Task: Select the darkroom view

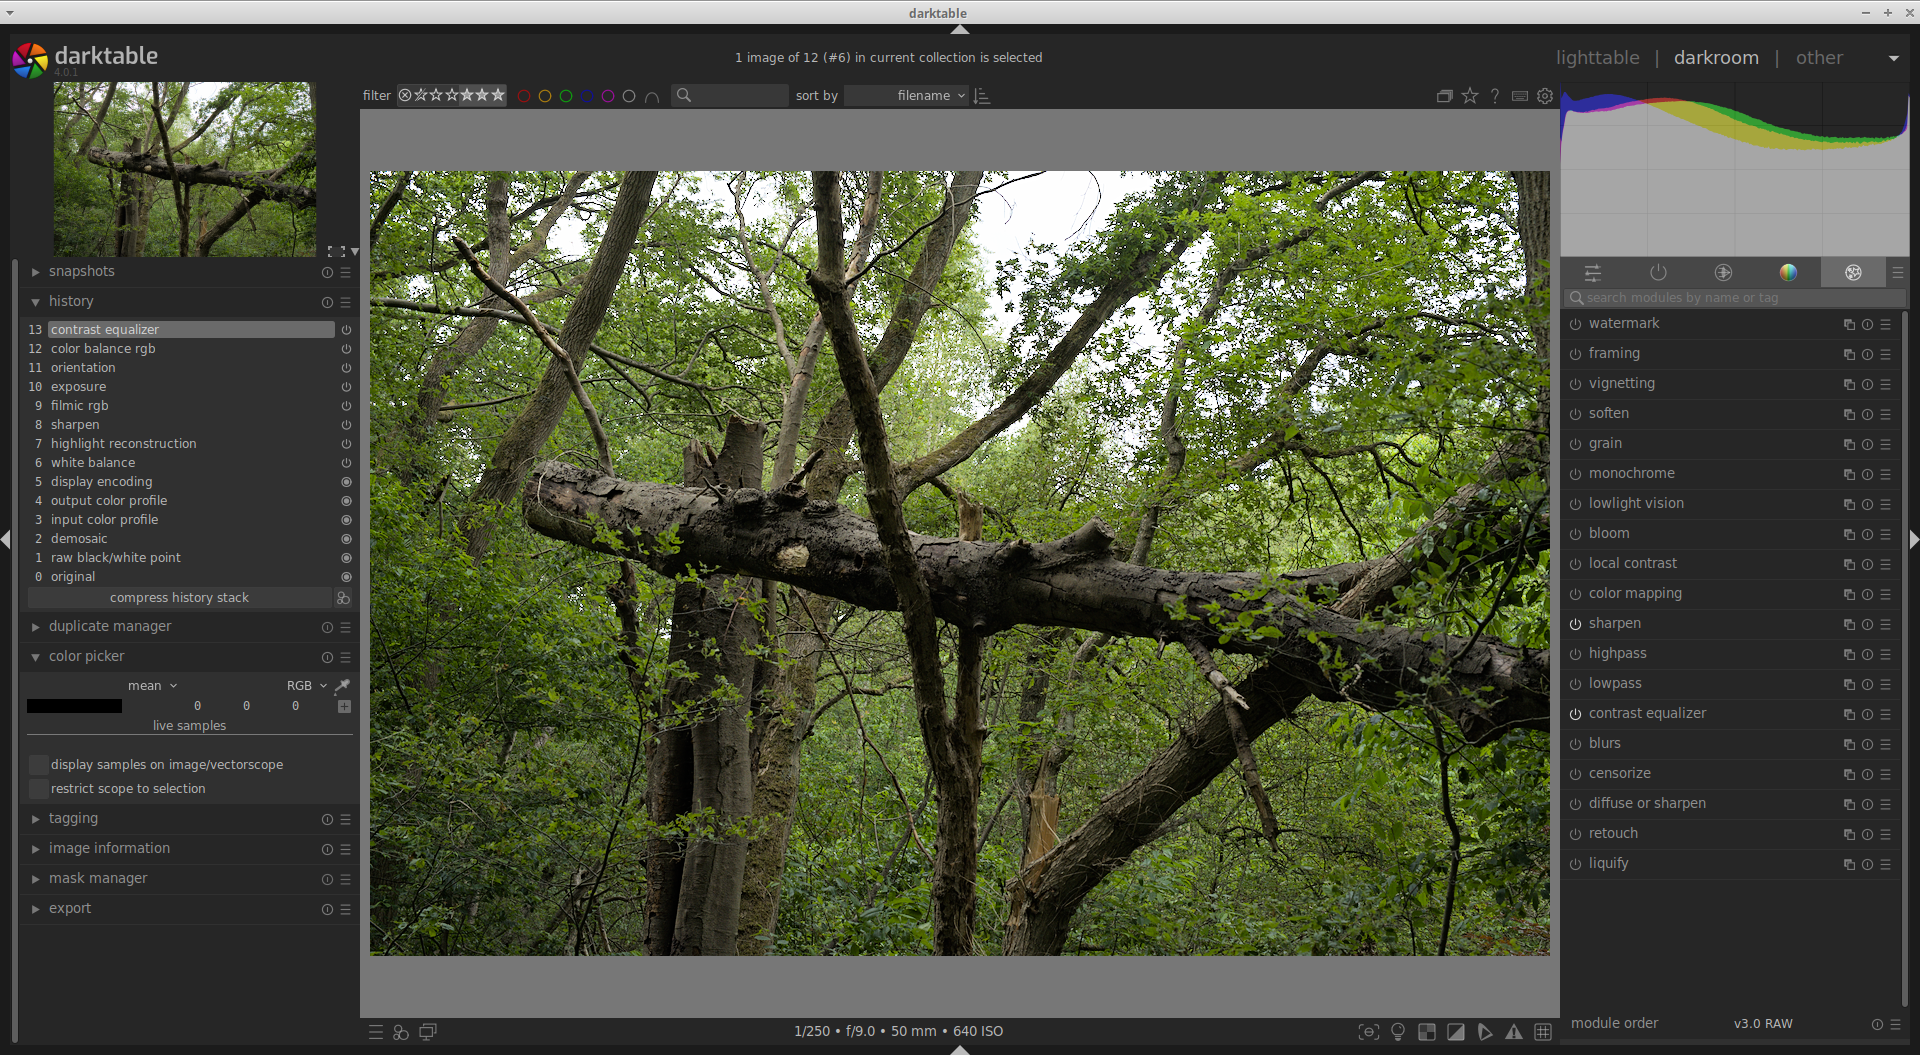Action: tap(1716, 58)
